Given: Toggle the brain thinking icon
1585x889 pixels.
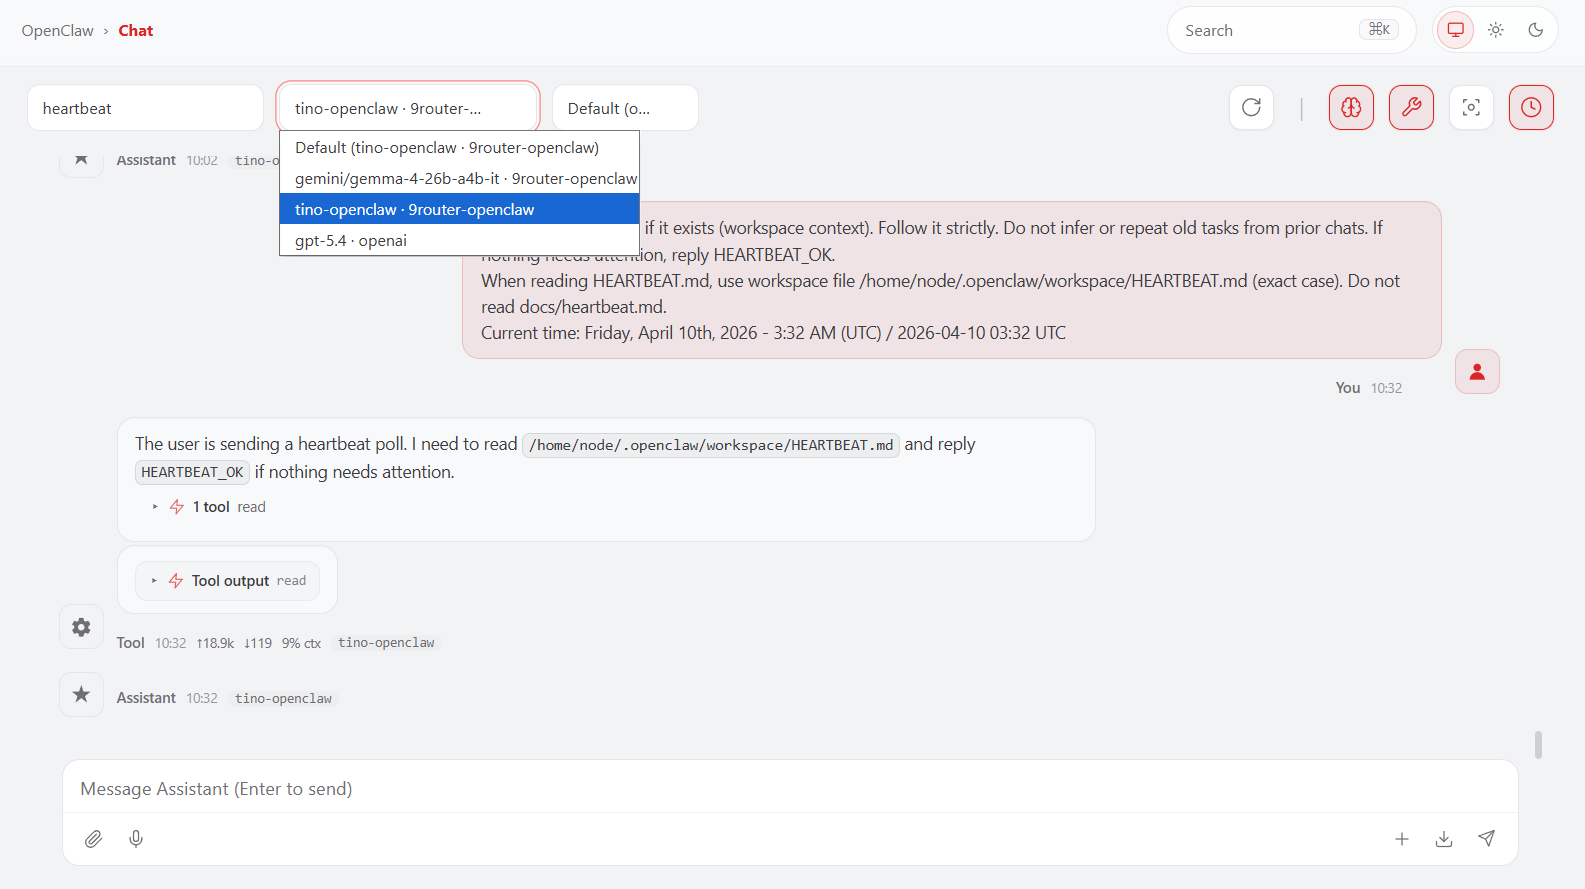Looking at the screenshot, I should click(1351, 108).
